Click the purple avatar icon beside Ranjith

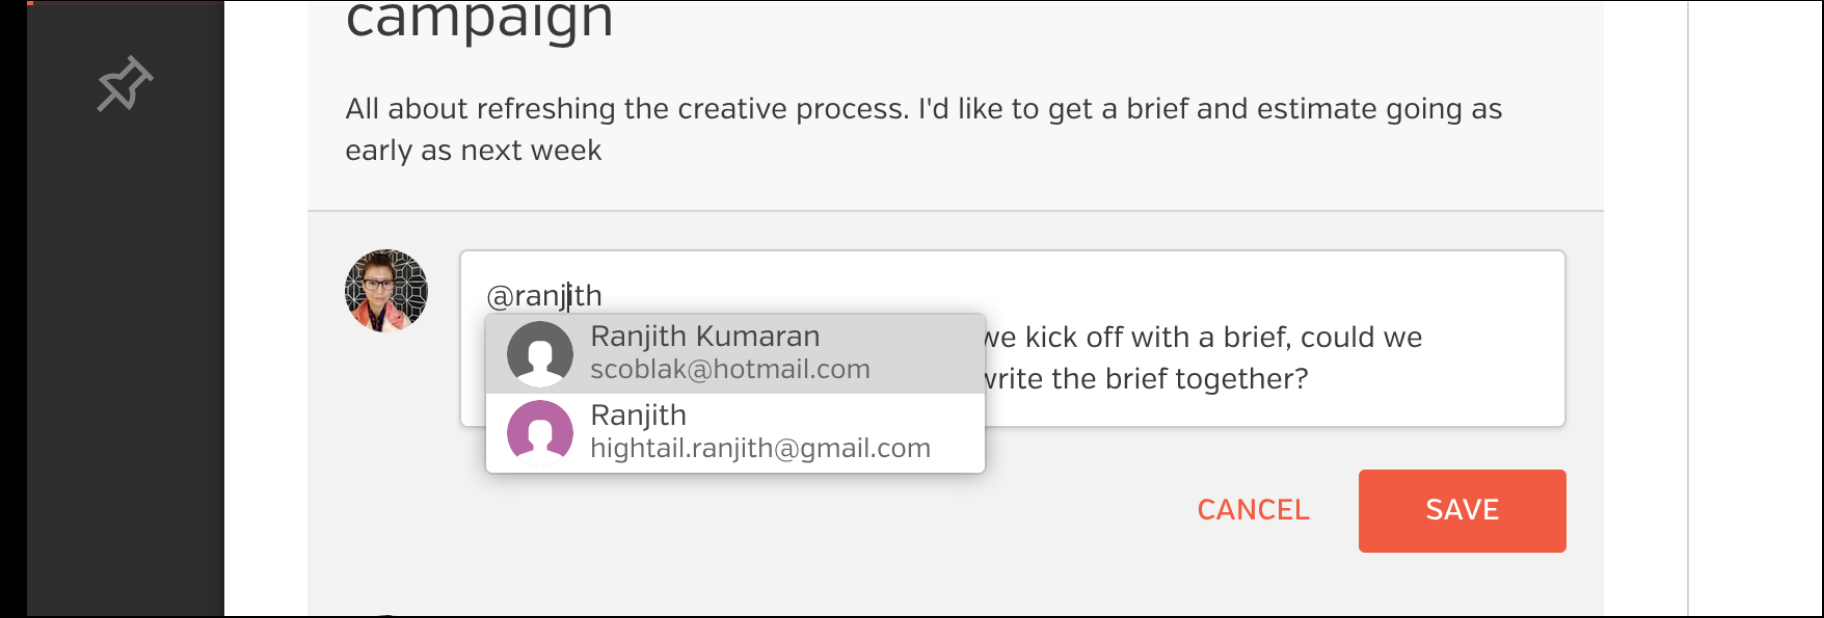(540, 433)
